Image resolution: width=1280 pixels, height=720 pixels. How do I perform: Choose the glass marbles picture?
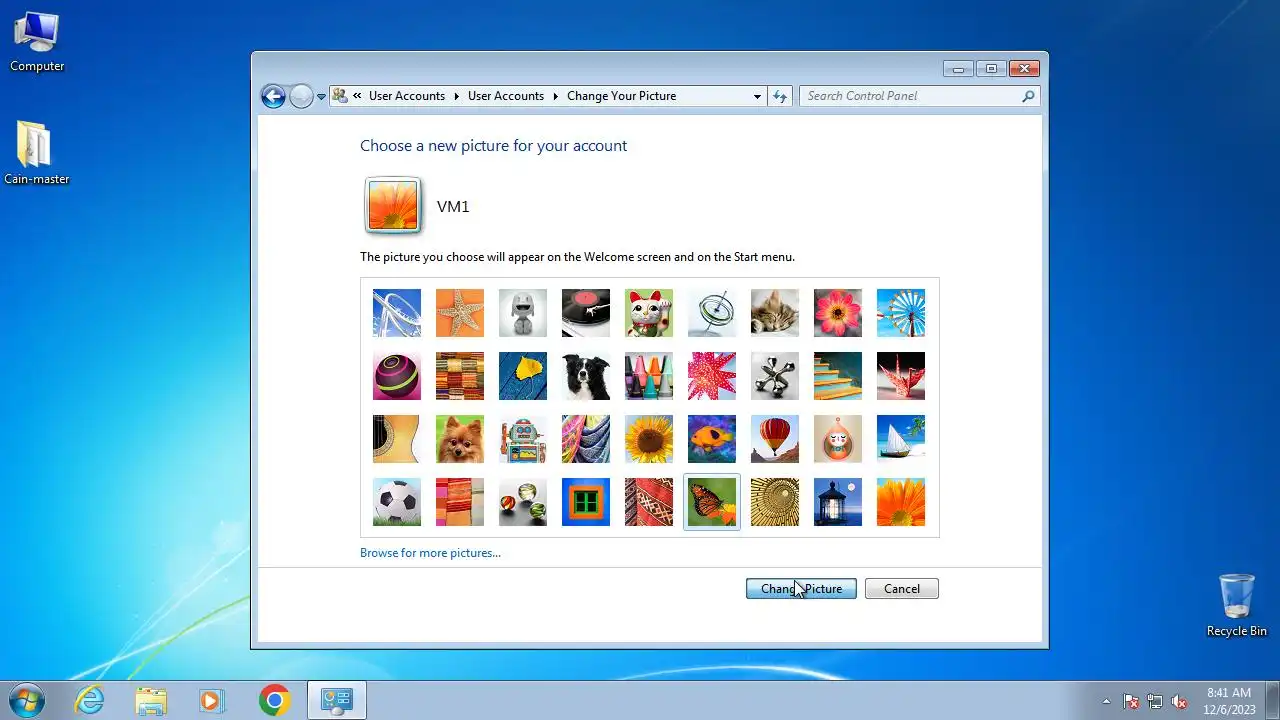(x=523, y=502)
